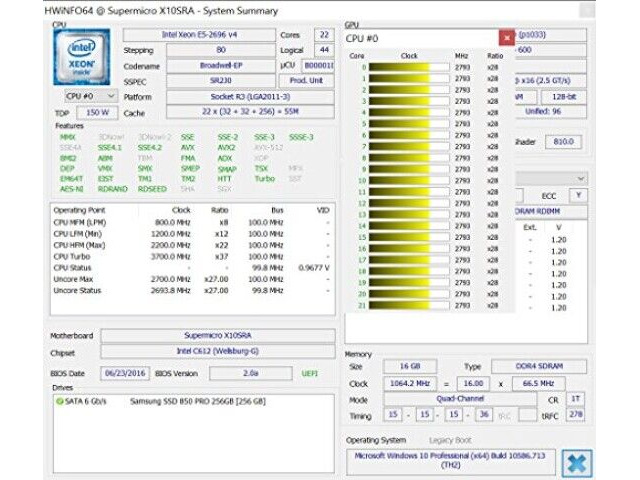Click the blue X close button at bottom right
The image size is (640, 480).
coord(576,464)
